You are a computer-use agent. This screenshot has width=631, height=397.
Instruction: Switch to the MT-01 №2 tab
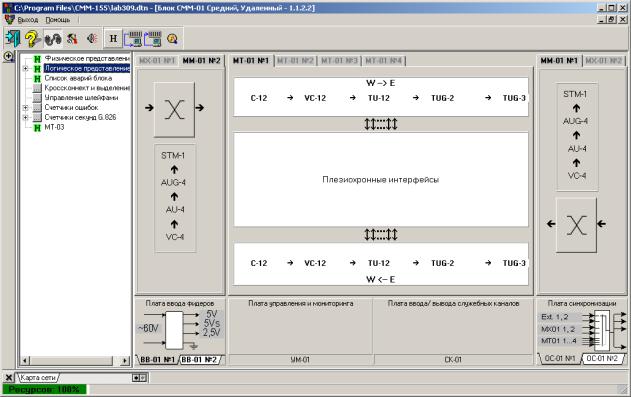coord(295,61)
